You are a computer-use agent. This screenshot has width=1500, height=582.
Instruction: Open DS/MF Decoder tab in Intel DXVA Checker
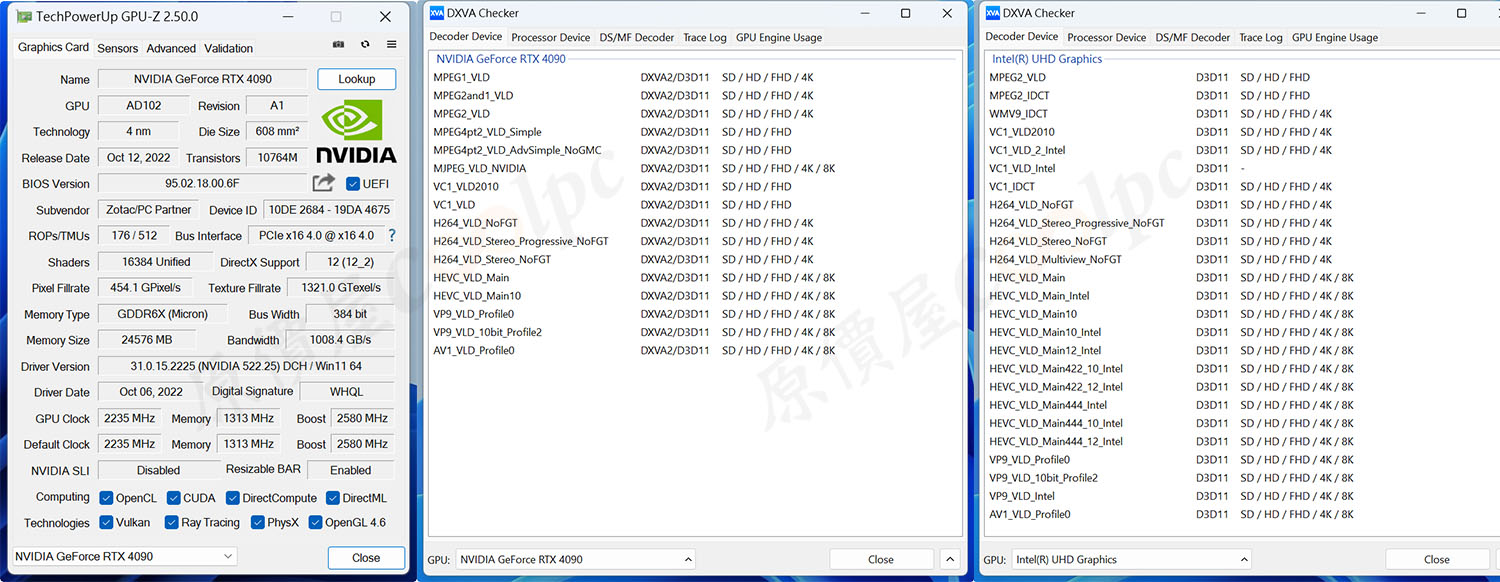1193,38
